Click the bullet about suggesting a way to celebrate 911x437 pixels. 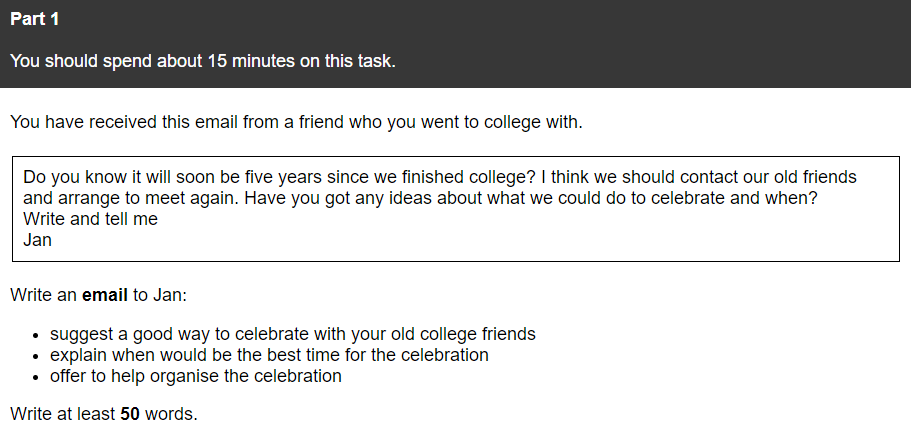click(x=293, y=334)
